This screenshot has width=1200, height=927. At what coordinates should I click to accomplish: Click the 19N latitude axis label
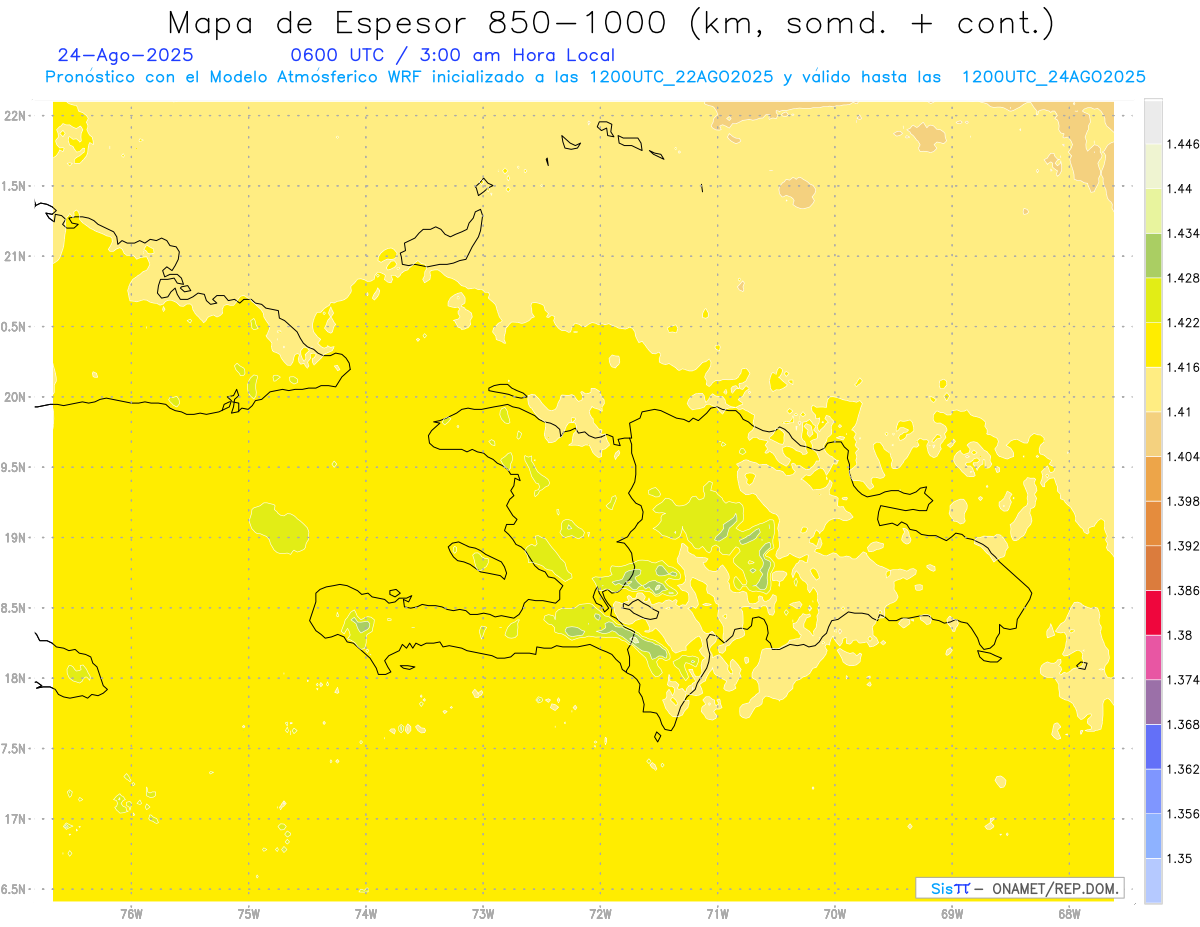15,538
